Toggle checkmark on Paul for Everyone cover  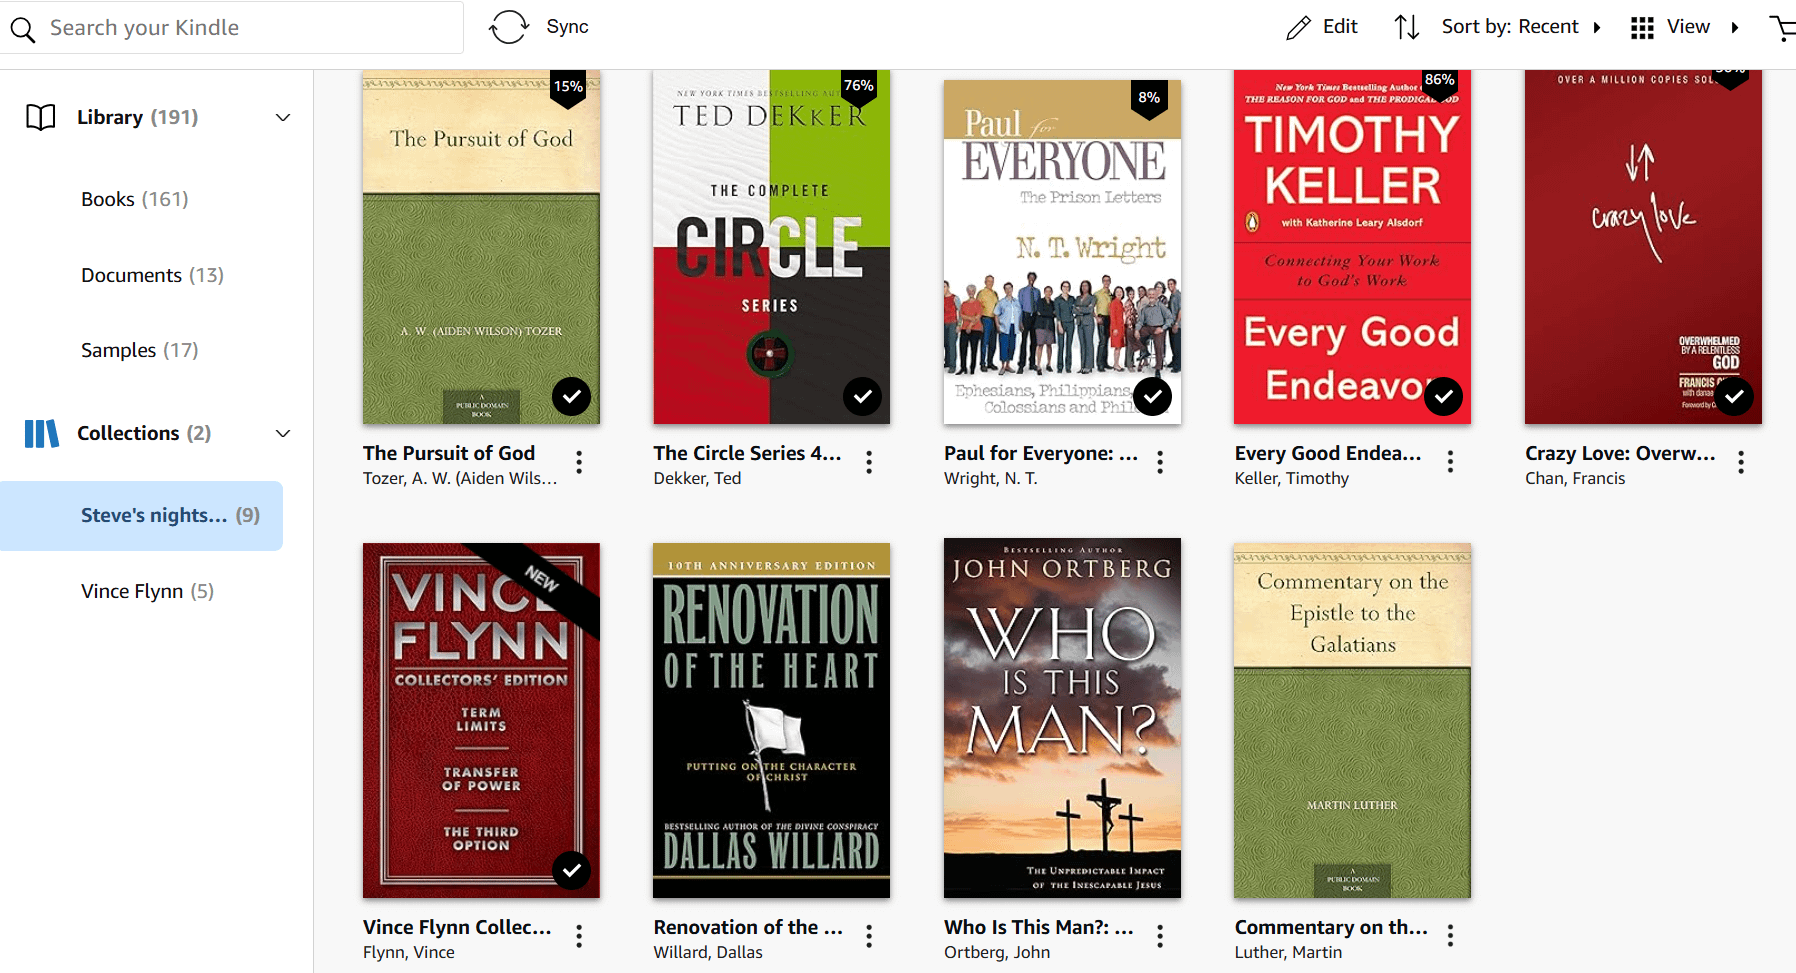[x=1153, y=397]
